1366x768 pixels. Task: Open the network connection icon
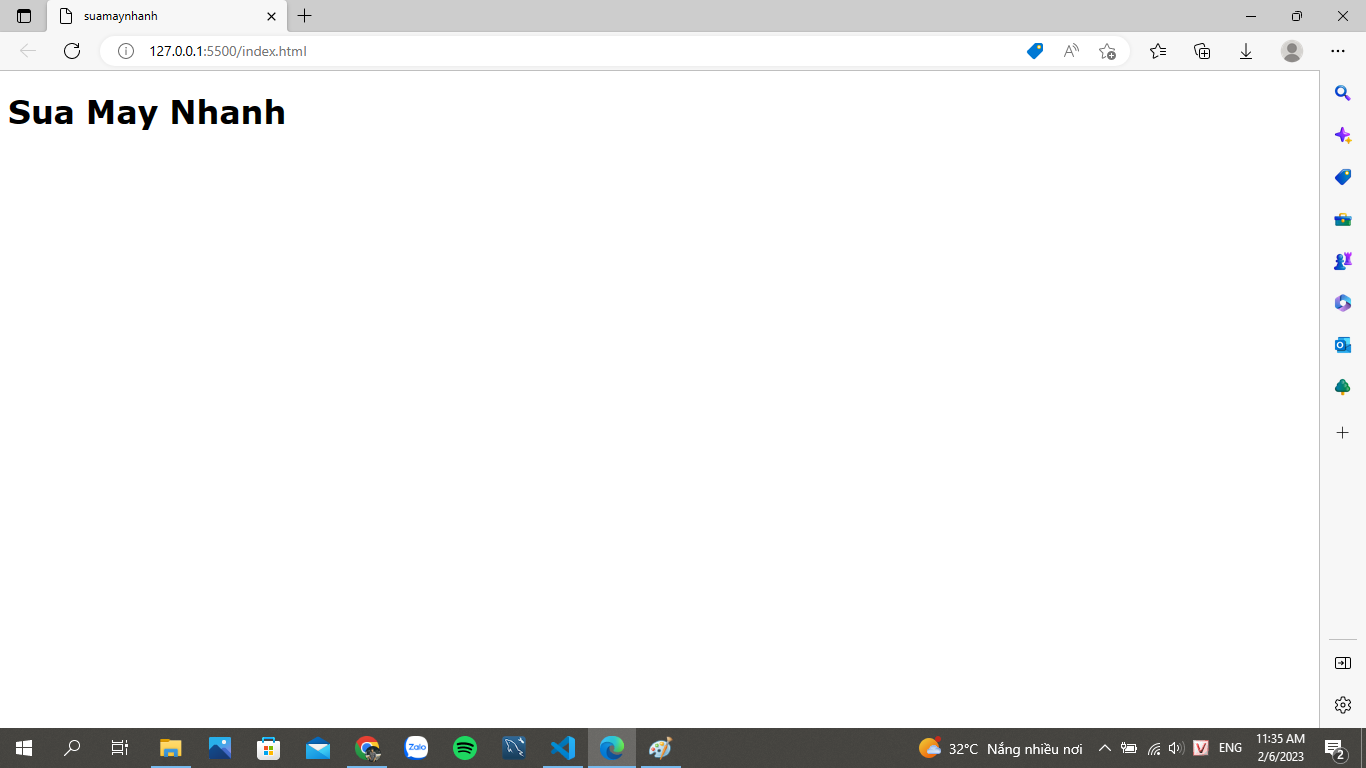(1154, 748)
